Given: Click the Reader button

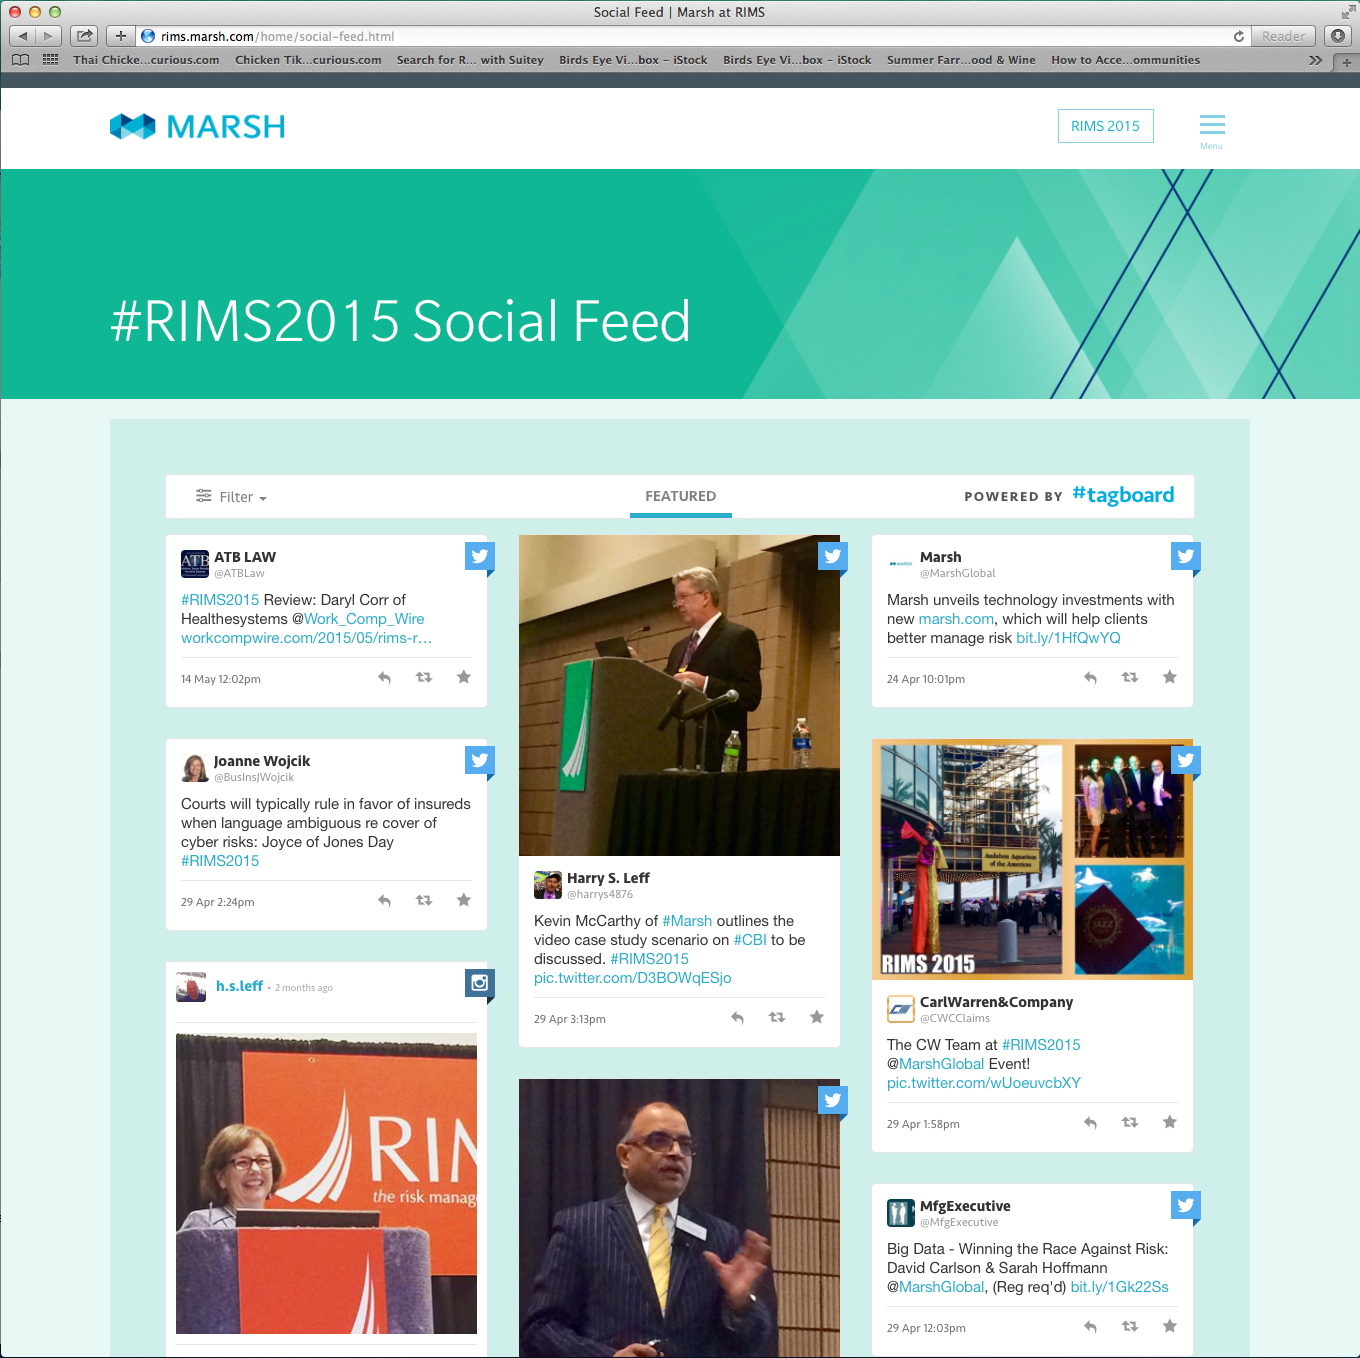Looking at the screenshot, I should [1283, 36].
